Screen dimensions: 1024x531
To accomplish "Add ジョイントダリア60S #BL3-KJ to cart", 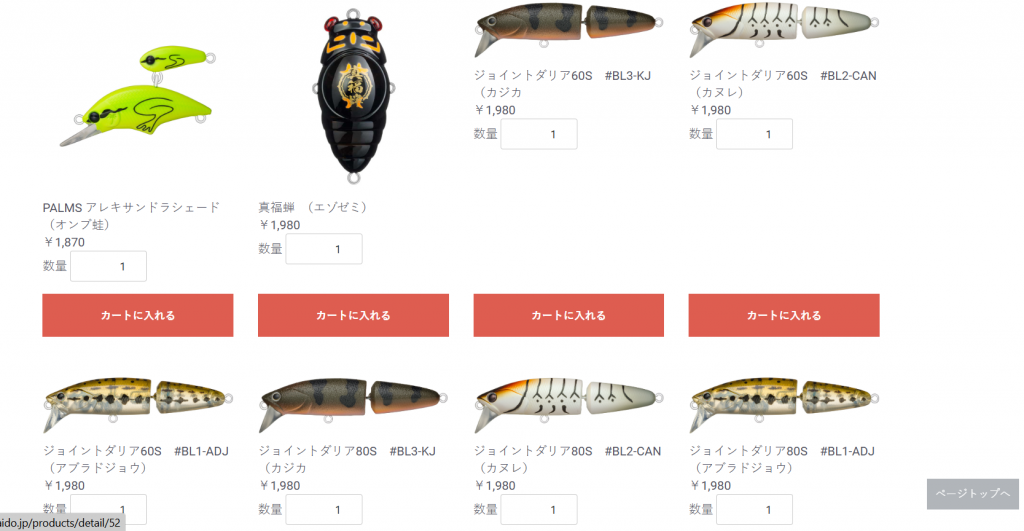I will (x=569, y=315).
